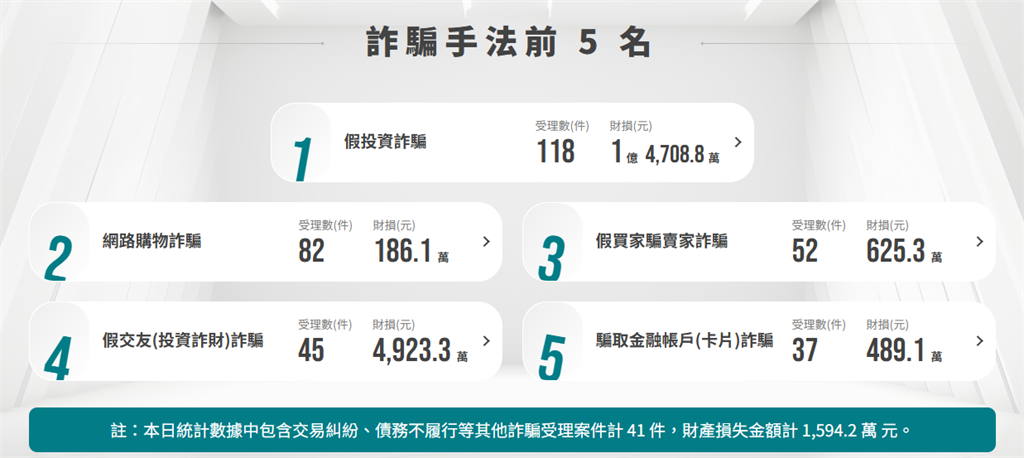Expand the 假交友(投資詐財)詐騙 chevron arrow
The width and height of the screenshot is (1024, 458).
(486, 340)
